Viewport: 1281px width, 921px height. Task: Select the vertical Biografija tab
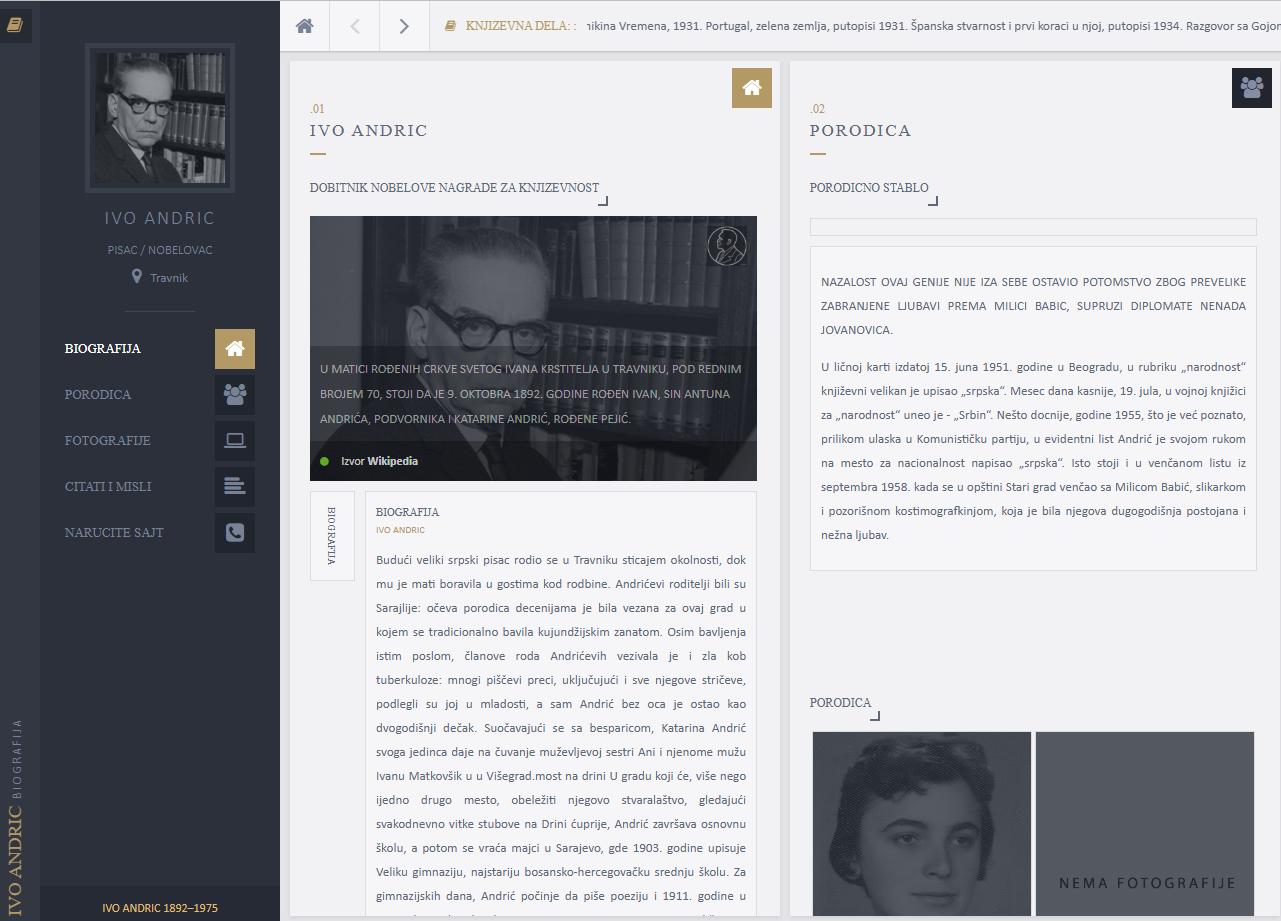[x=332, y=536]
